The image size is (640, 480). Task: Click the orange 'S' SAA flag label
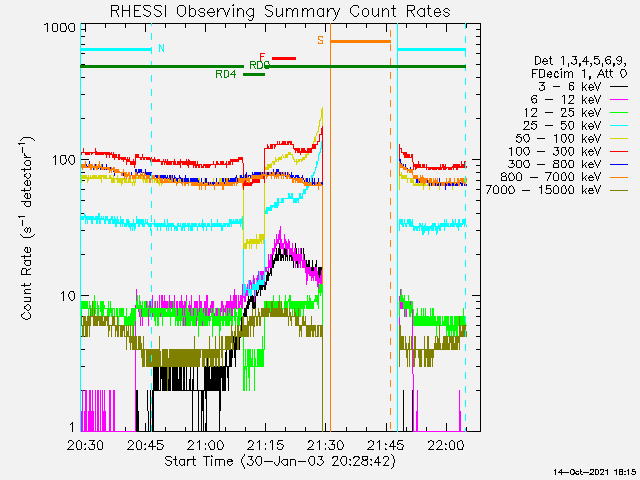320,40
